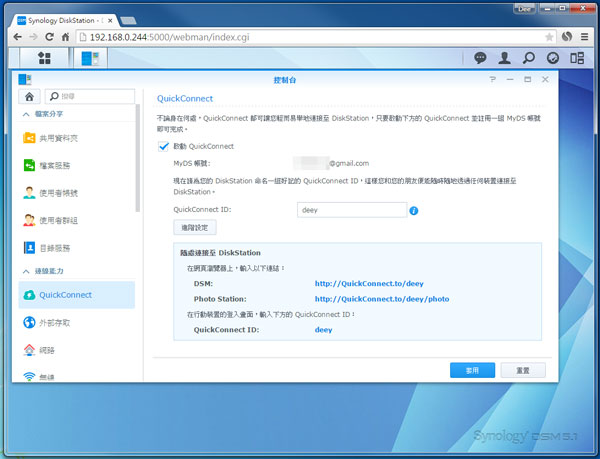Click the QuickConnect ID text field
The width and height of the screenshot is (600, 459).
point(350,210)
